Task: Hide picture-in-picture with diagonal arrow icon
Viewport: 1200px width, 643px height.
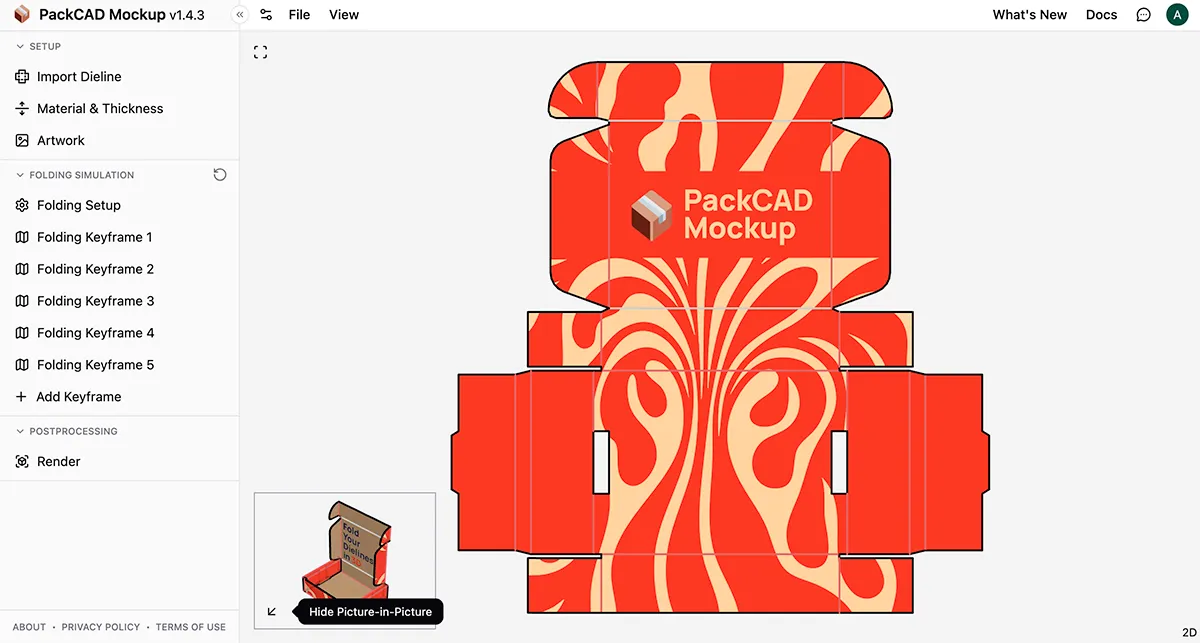Action: pyautogui.click(x=272, y=612)
